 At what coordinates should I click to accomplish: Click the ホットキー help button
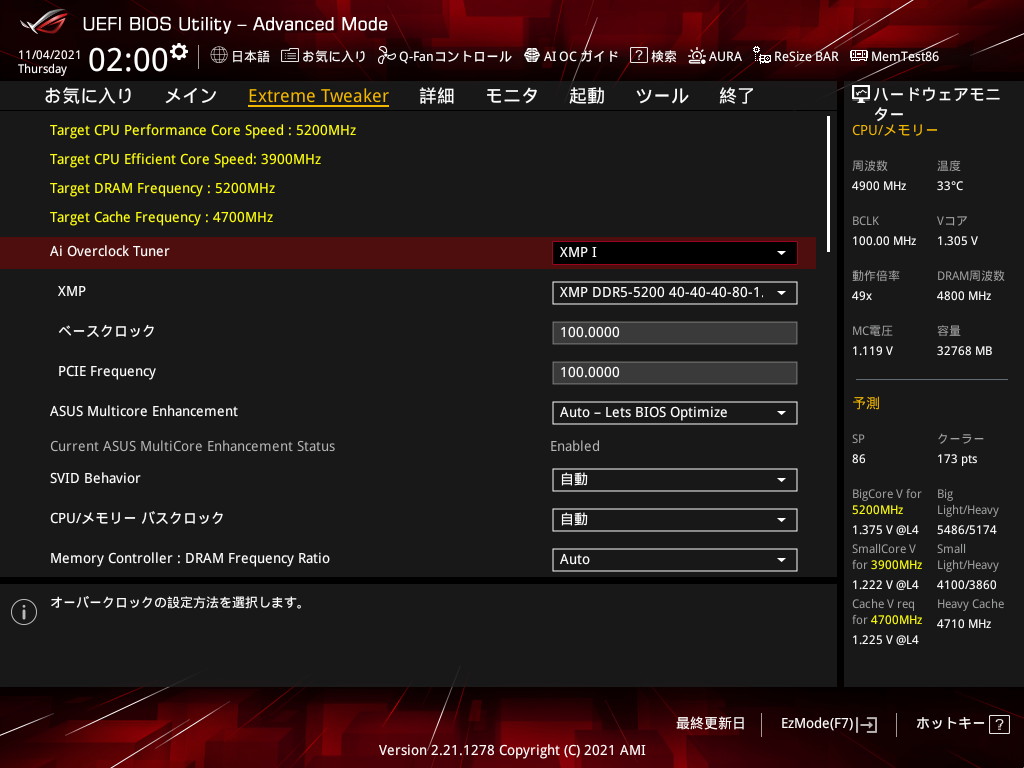(x=962, y=724)
